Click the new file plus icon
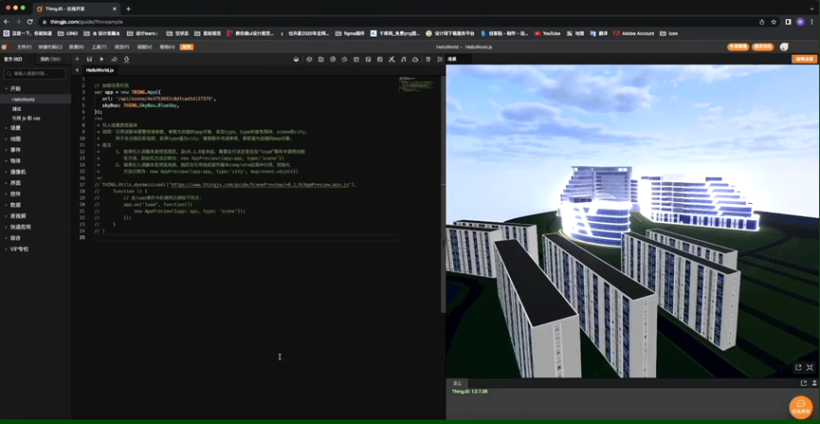 click(x=77, y=59)
